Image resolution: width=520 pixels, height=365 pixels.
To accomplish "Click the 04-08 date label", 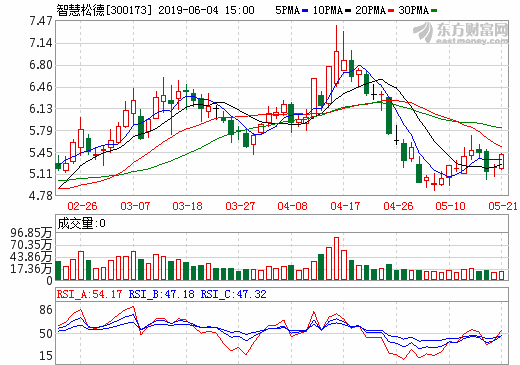I will coord(292,206).
